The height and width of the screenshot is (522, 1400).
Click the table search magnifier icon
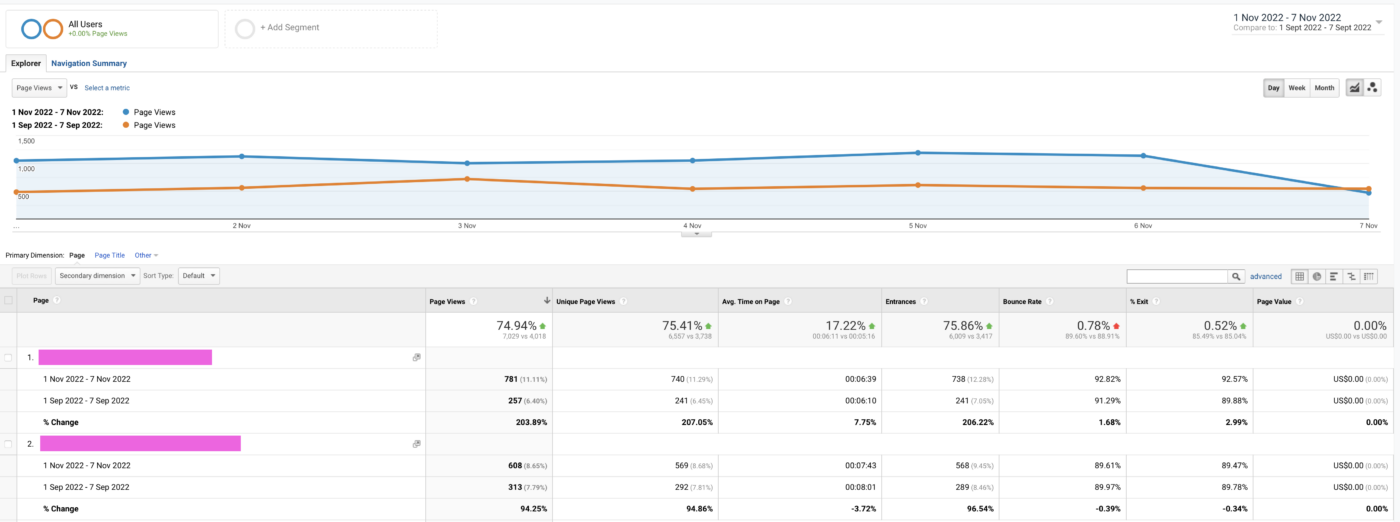(x=1236, y=276)
